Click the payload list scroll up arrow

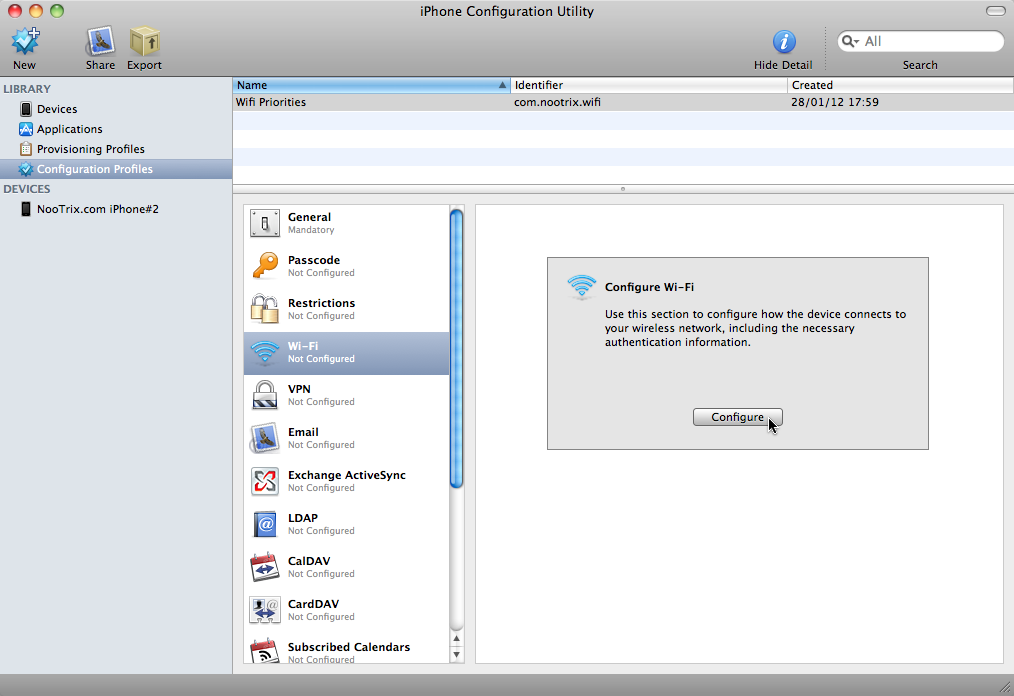coord(457,639)
